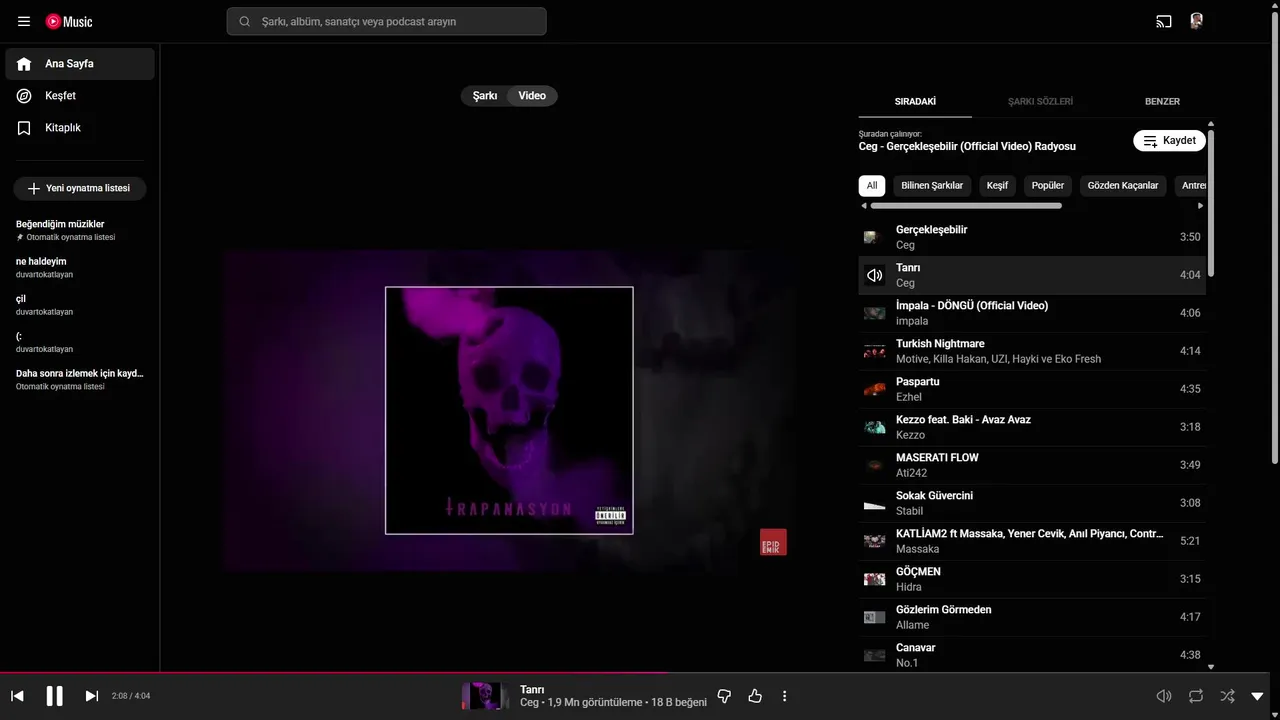
Task: Skip to previous track
Action: tap(17, 696)
